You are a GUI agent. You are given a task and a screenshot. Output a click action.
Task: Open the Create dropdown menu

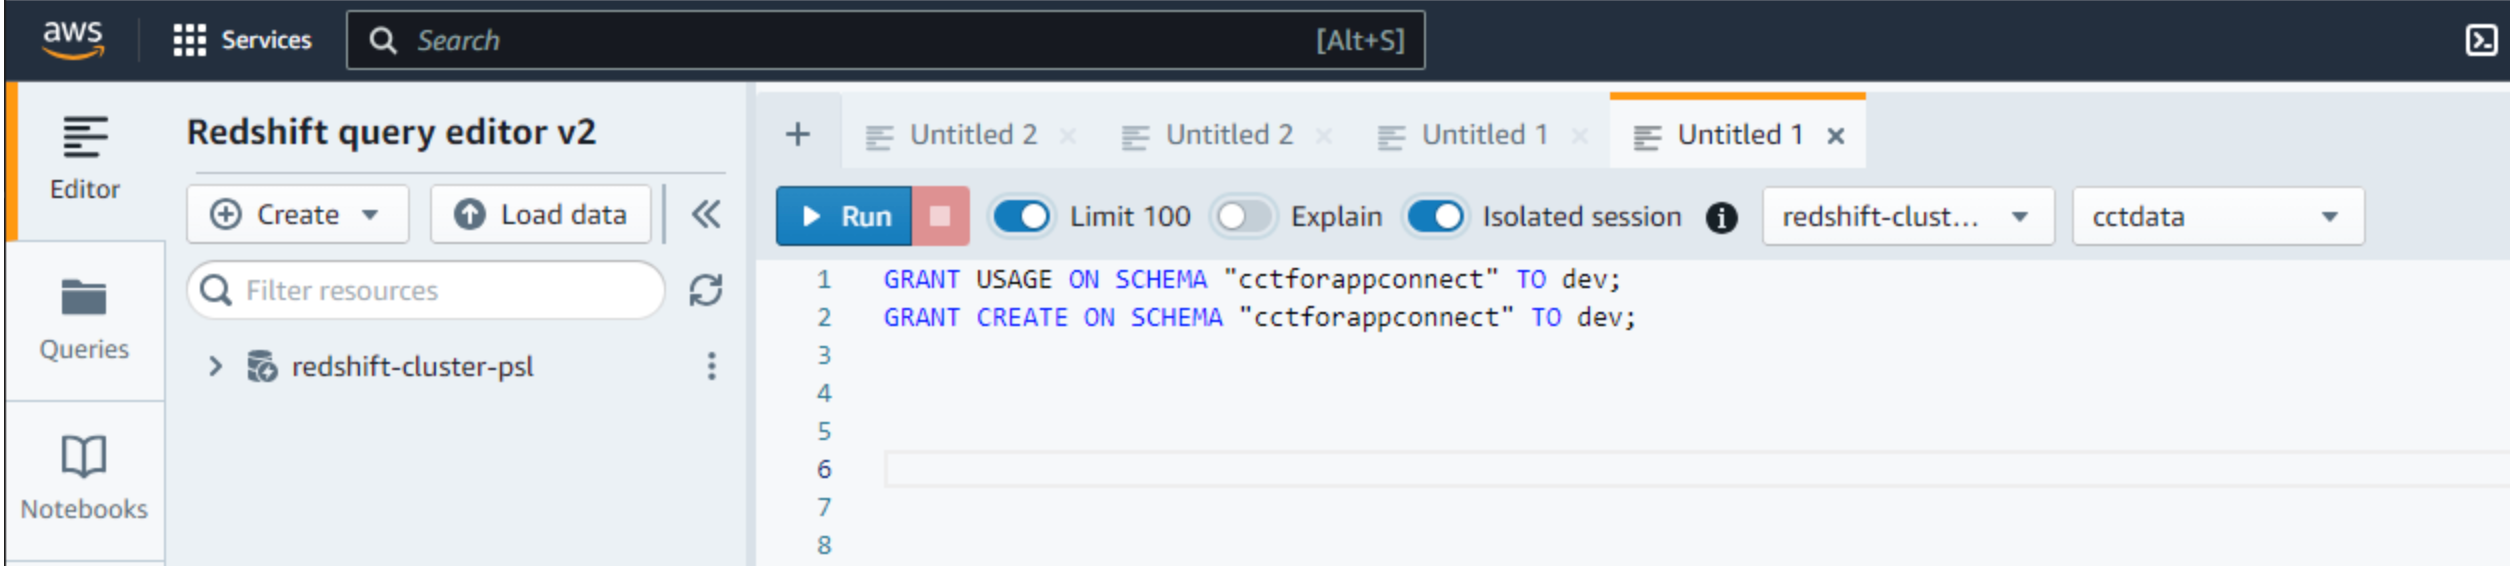297,214
